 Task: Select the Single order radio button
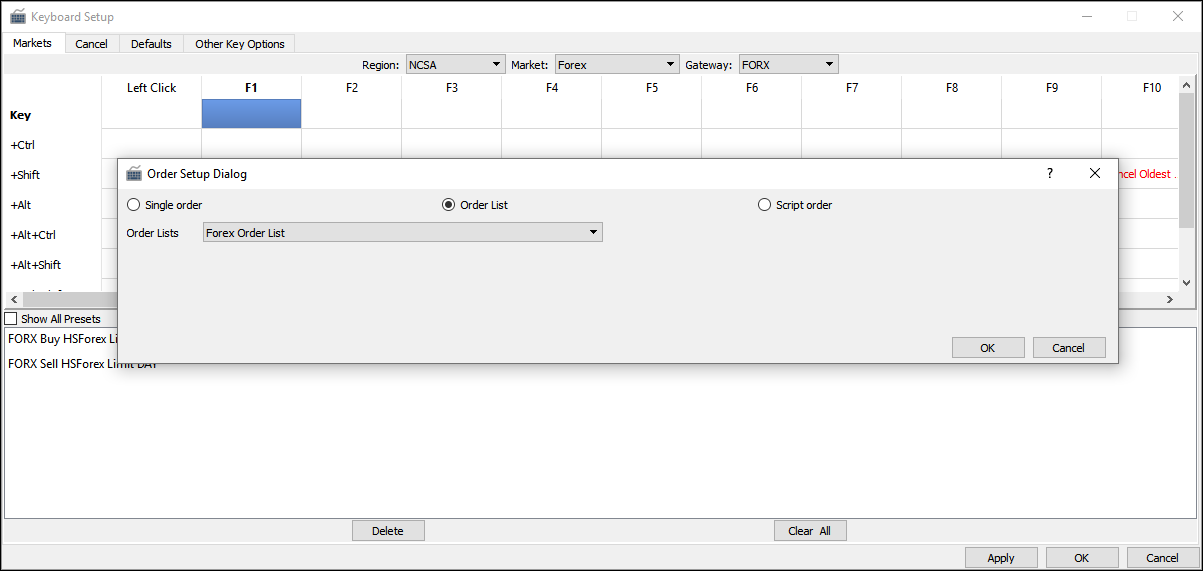click(135, 205)
